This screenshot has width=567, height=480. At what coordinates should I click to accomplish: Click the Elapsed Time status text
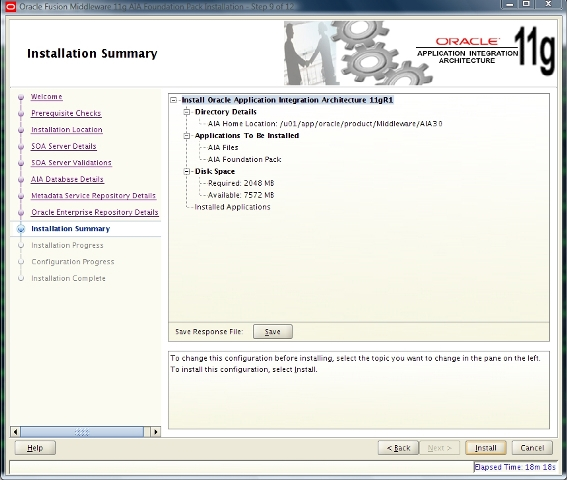(515, 467)
